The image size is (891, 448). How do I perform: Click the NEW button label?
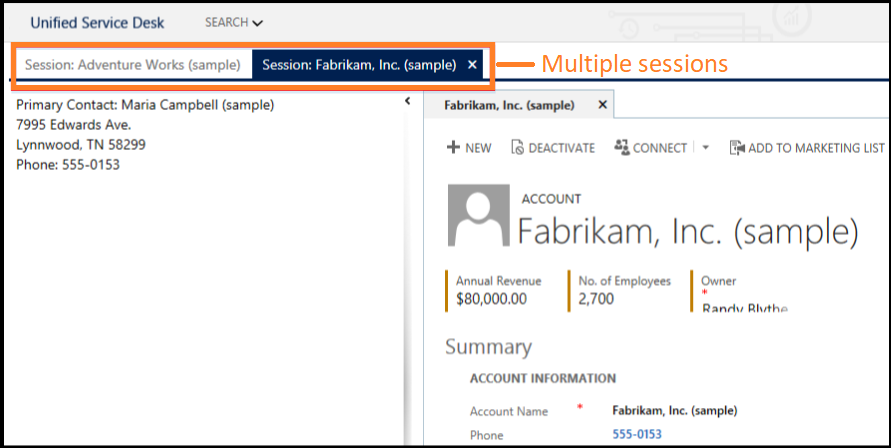(478, 148)
